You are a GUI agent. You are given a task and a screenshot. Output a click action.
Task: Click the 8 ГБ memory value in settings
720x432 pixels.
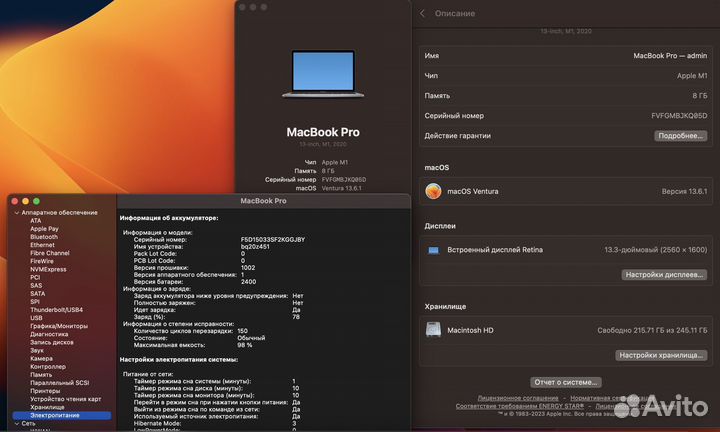point(700,95)
